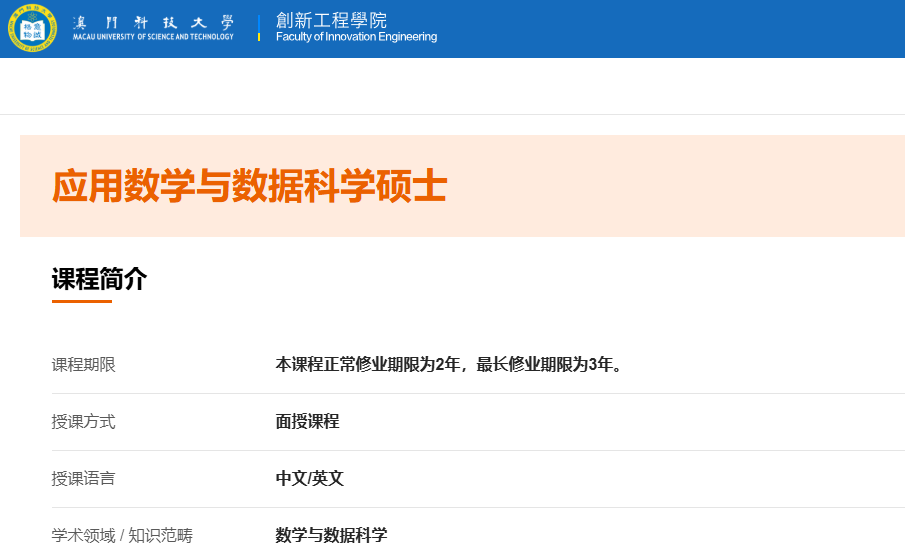Click the 课程简介 section heading

pyautogui.click(x=99, y=279)
